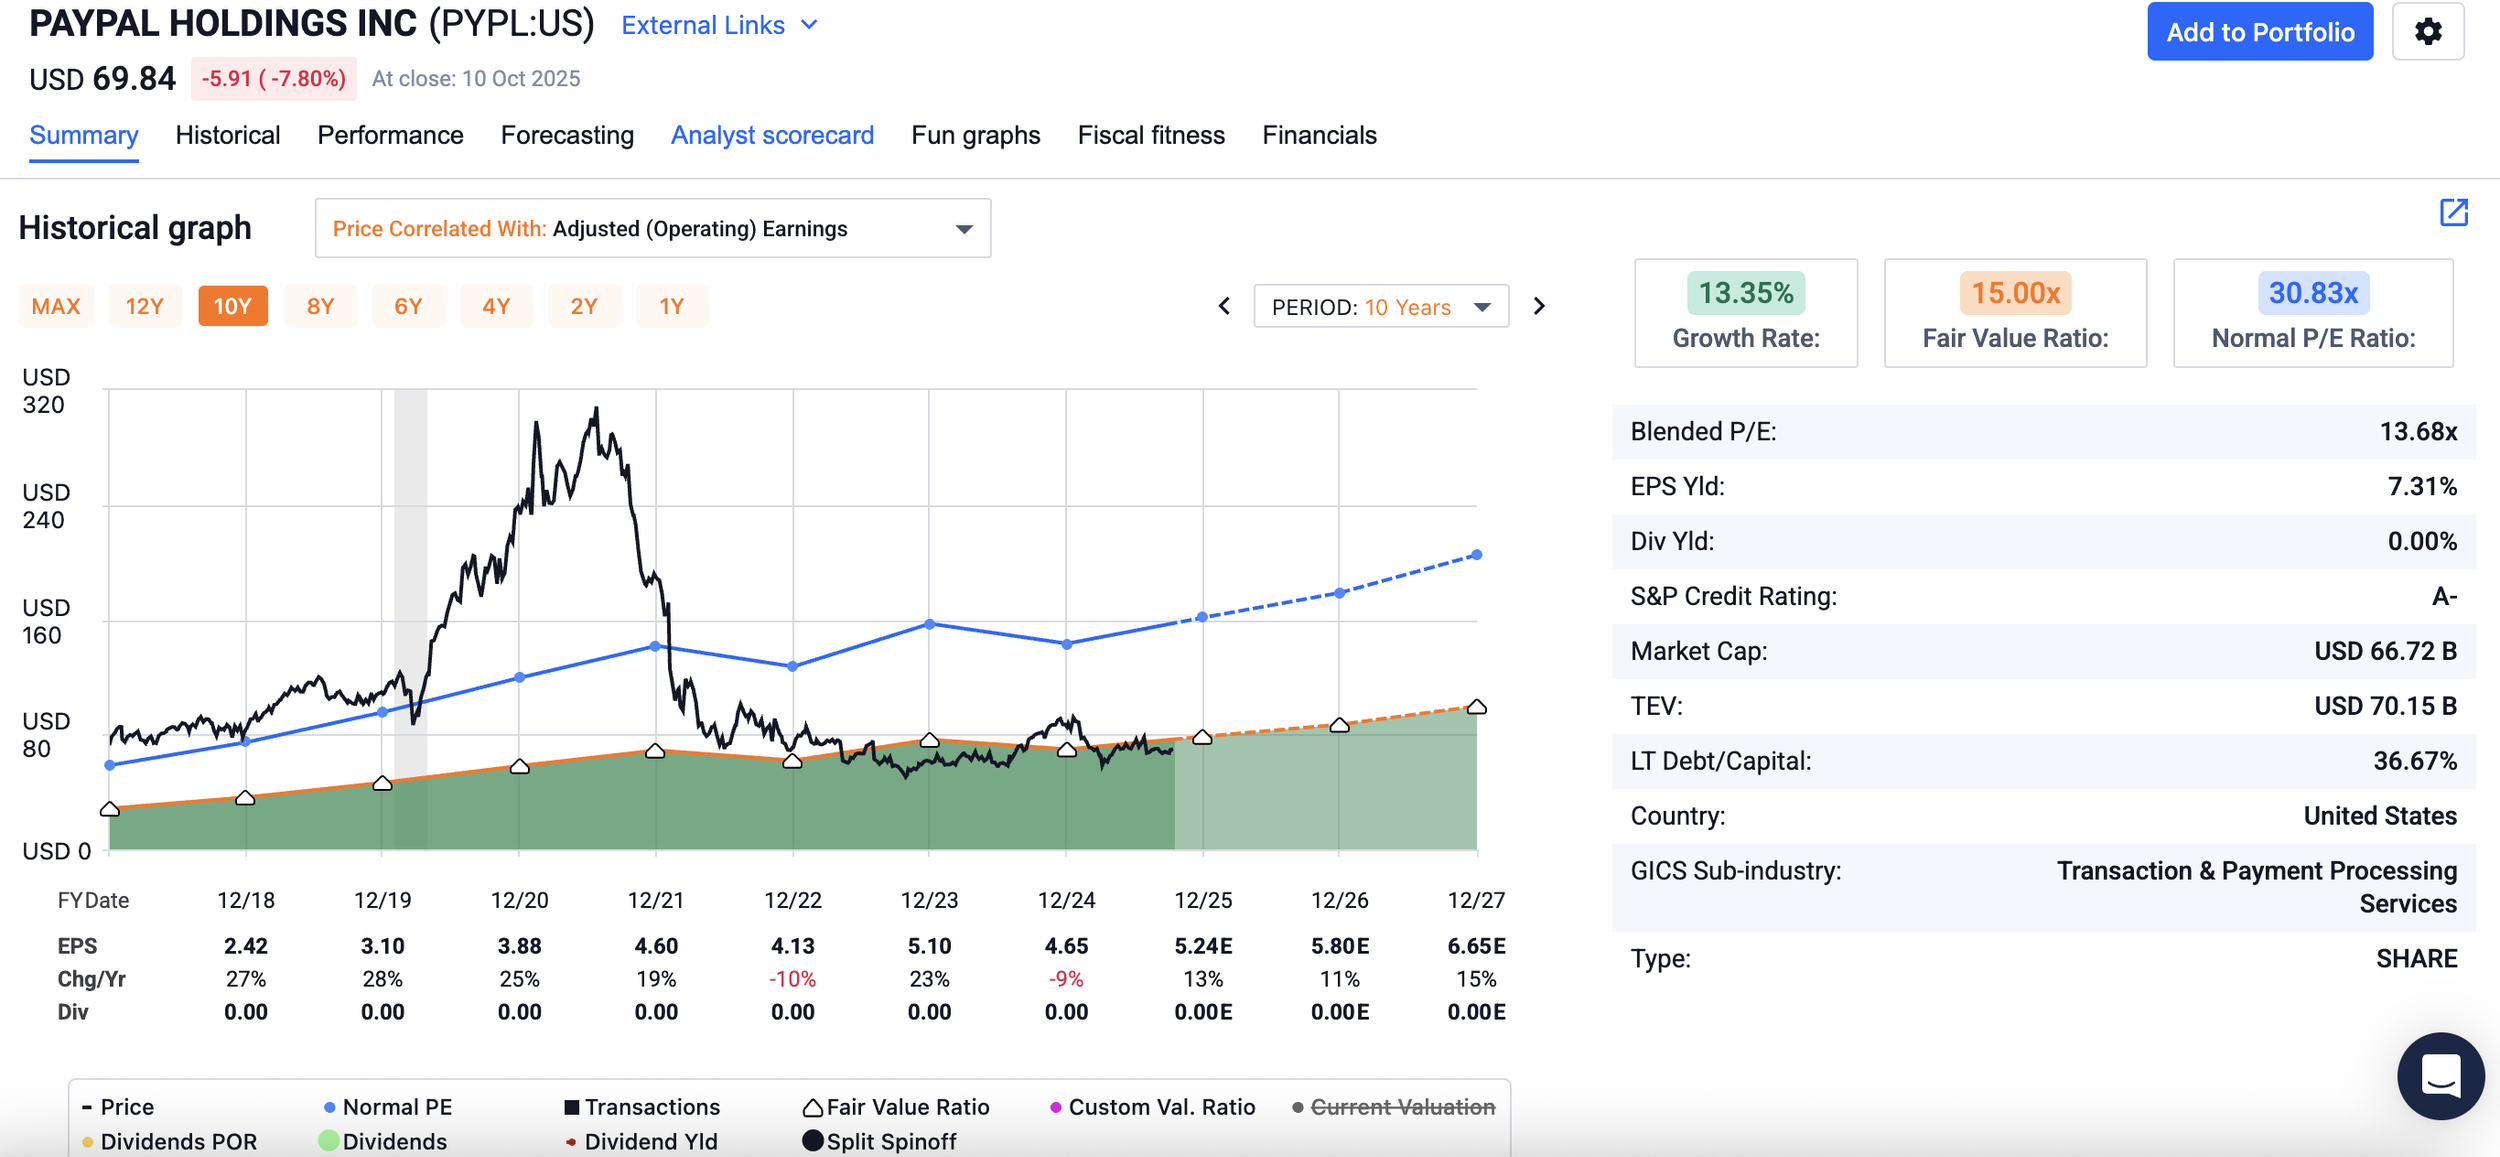2500x1157 pixels.
Task: Go to next period arrow
Action: click(x=1539, y=306)
